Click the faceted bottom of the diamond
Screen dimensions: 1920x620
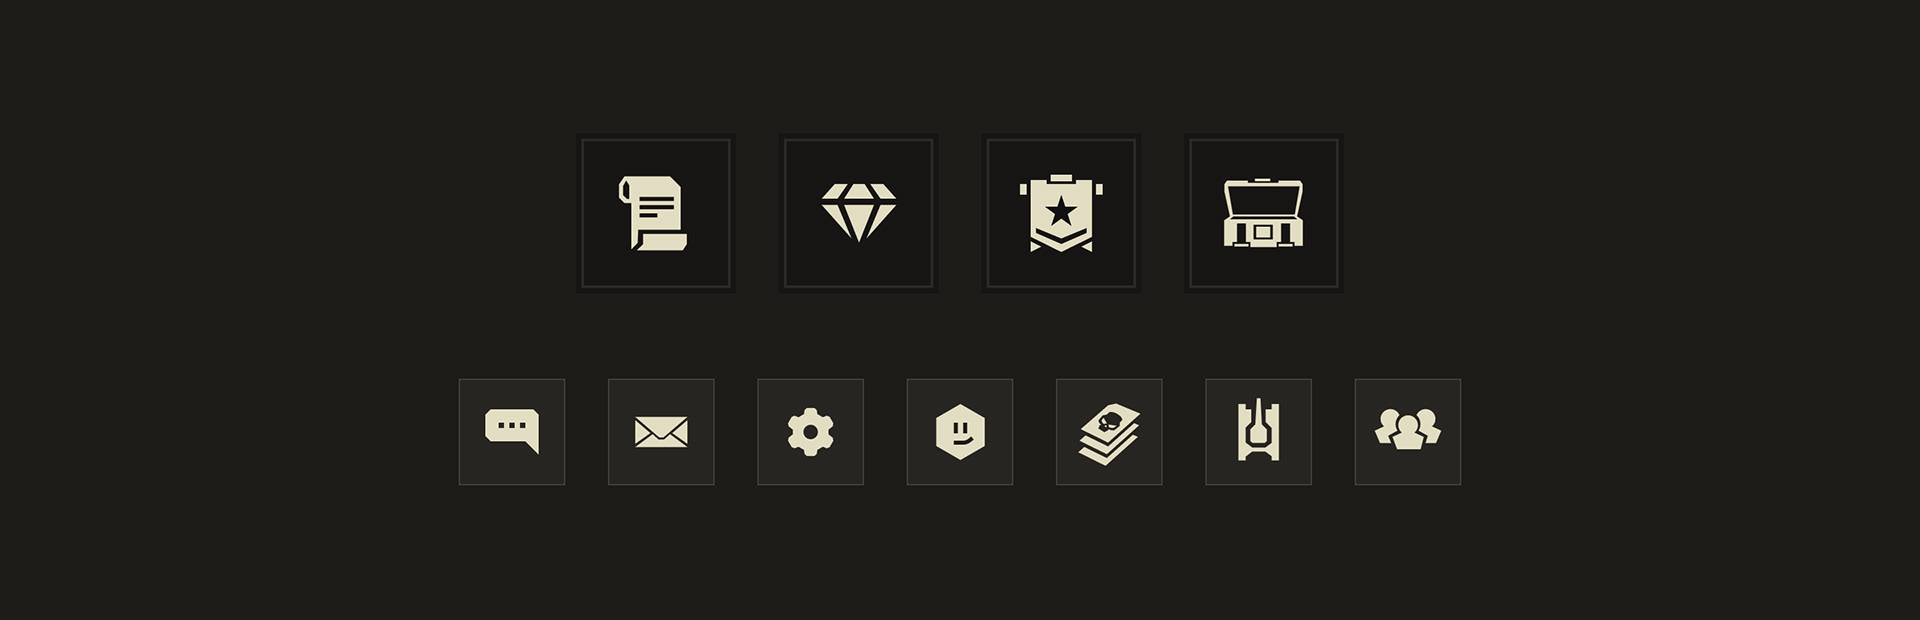coord(858,221)
